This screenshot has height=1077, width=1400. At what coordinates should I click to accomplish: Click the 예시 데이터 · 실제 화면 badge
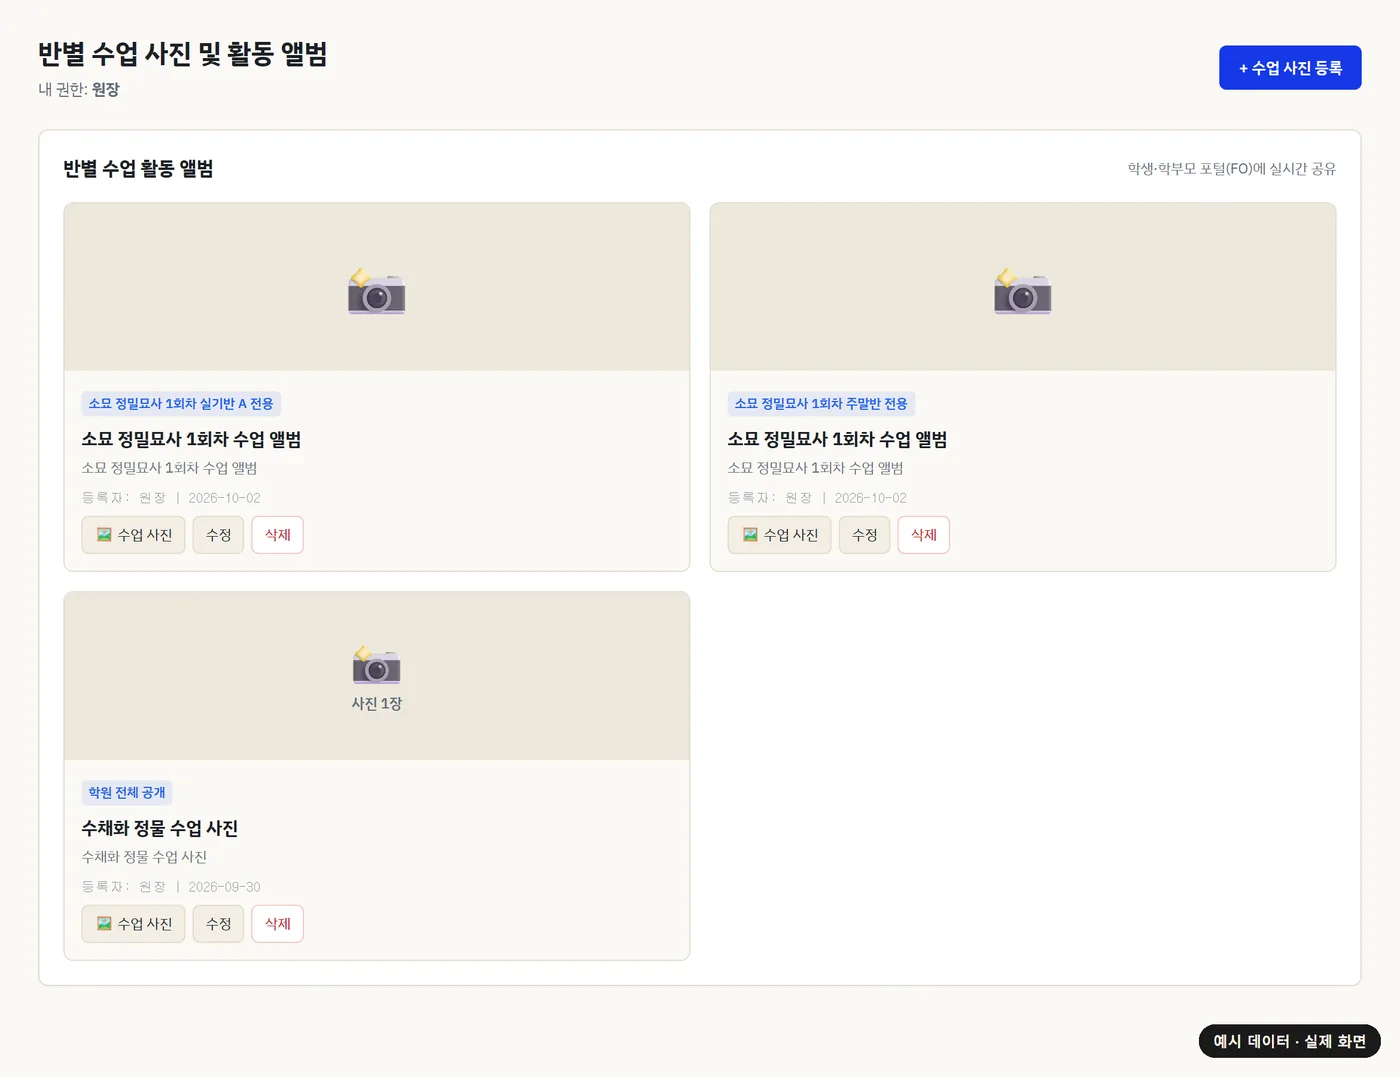point(1290,1041)
